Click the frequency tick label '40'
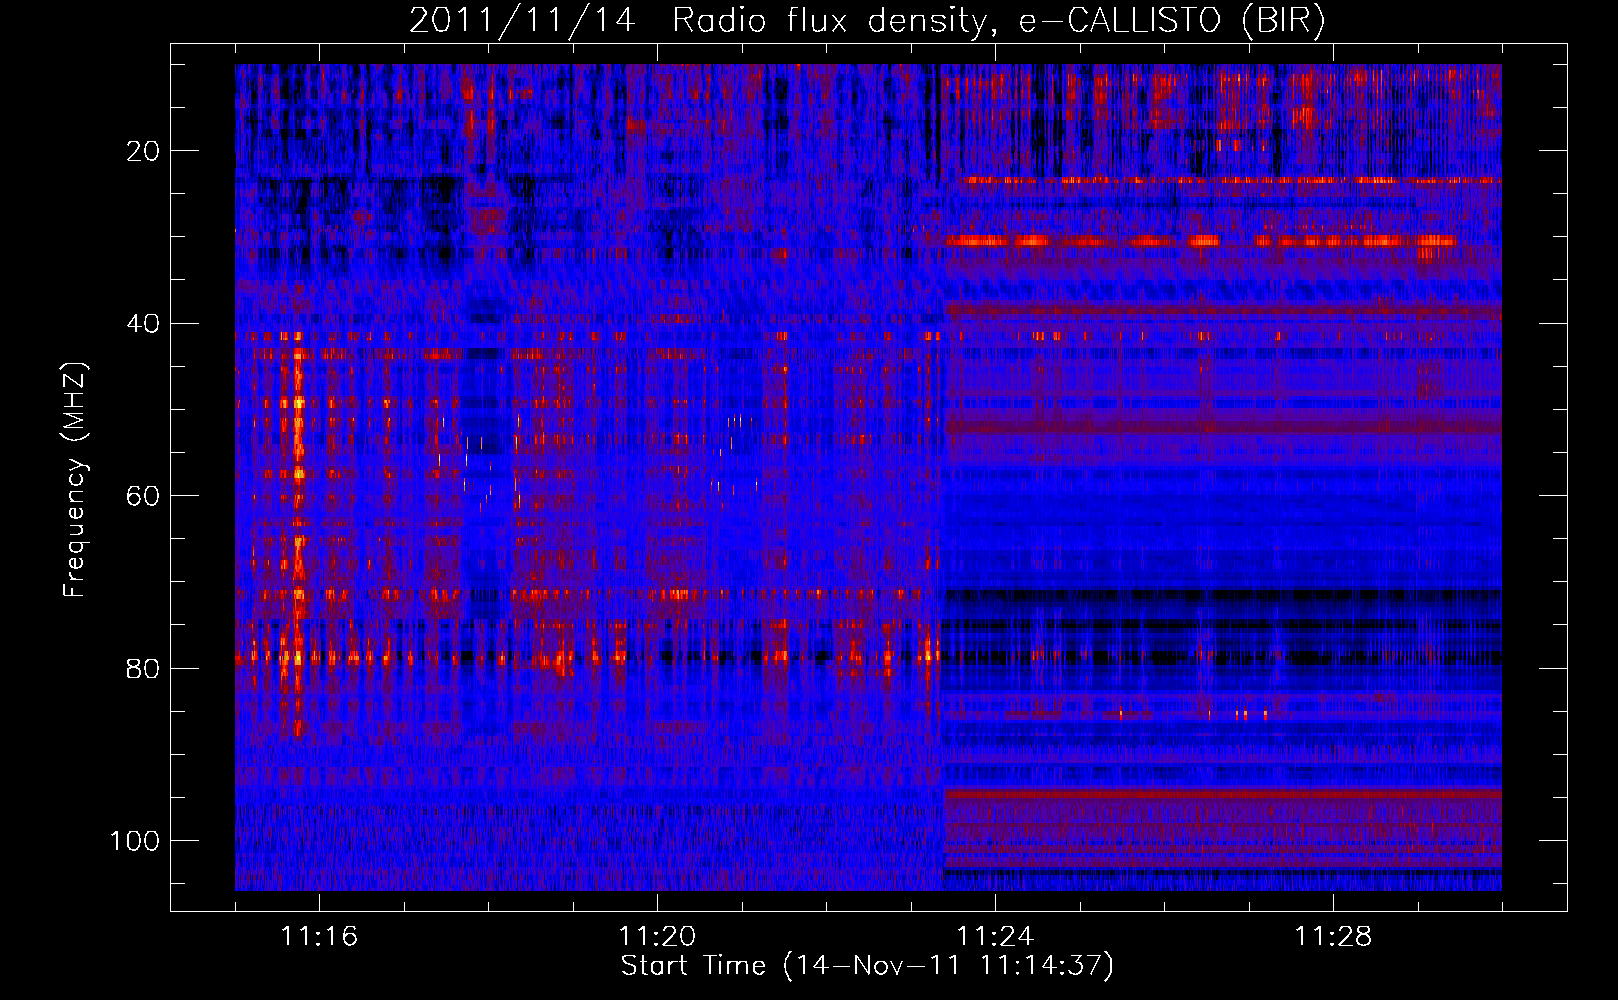Screen dimensions: 1618x1000 click(x=144, y=324)
